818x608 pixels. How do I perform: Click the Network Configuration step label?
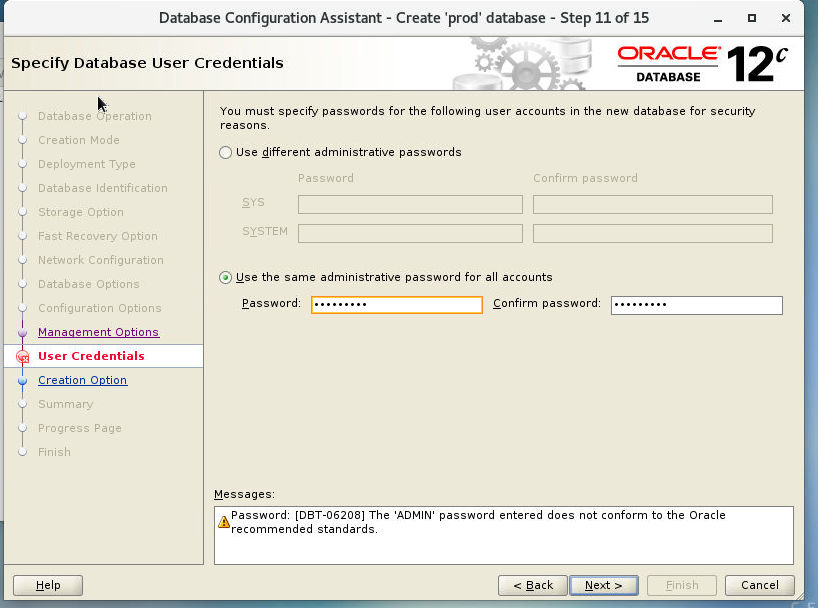tap(101, 260)
